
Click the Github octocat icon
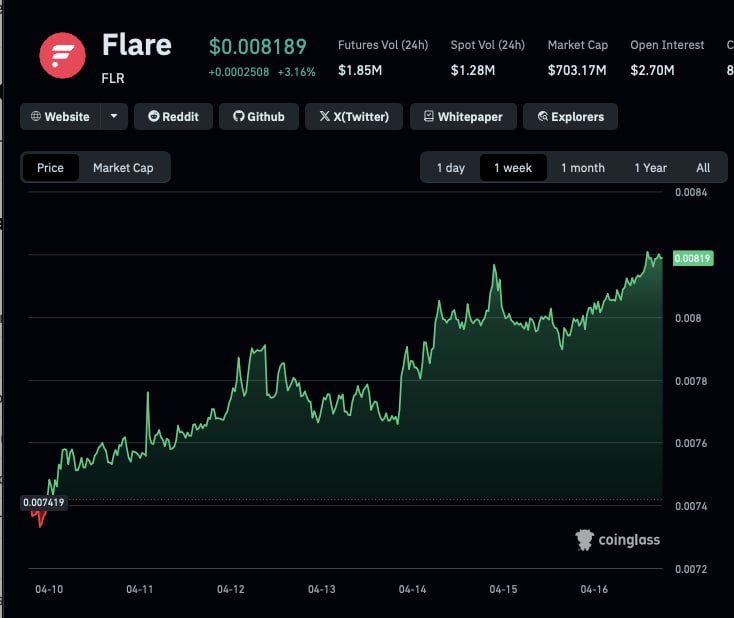coord(238,117)
